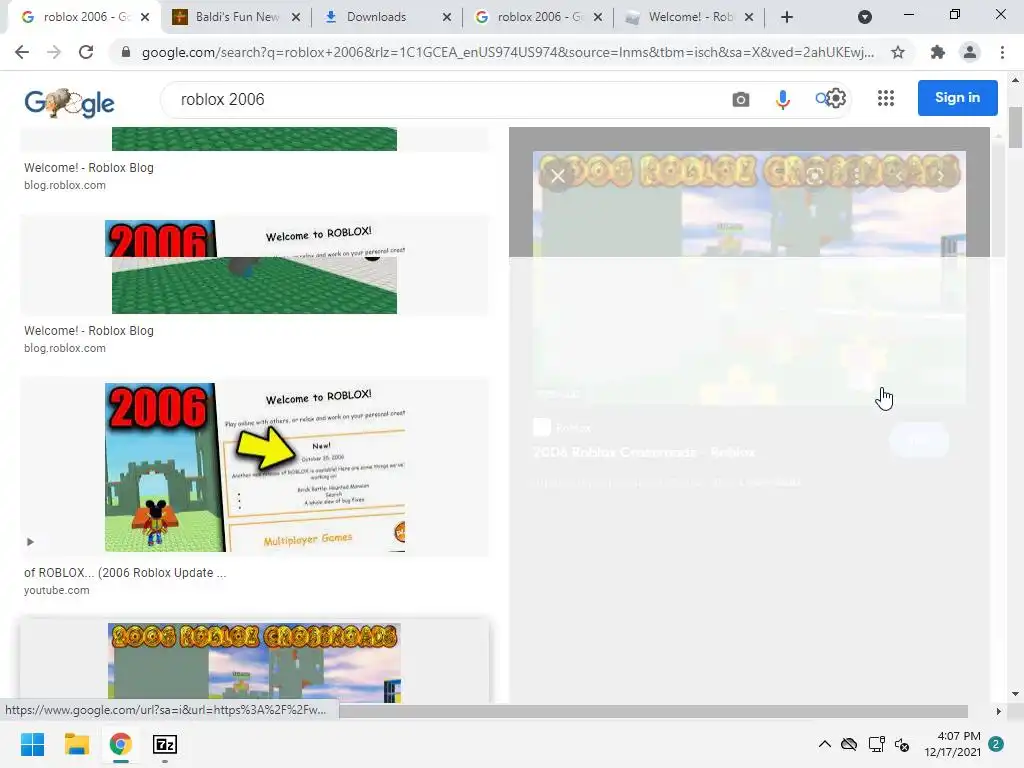Start voice search with the microphone
Screen dimensions: 1024x768
click(782, 99)
